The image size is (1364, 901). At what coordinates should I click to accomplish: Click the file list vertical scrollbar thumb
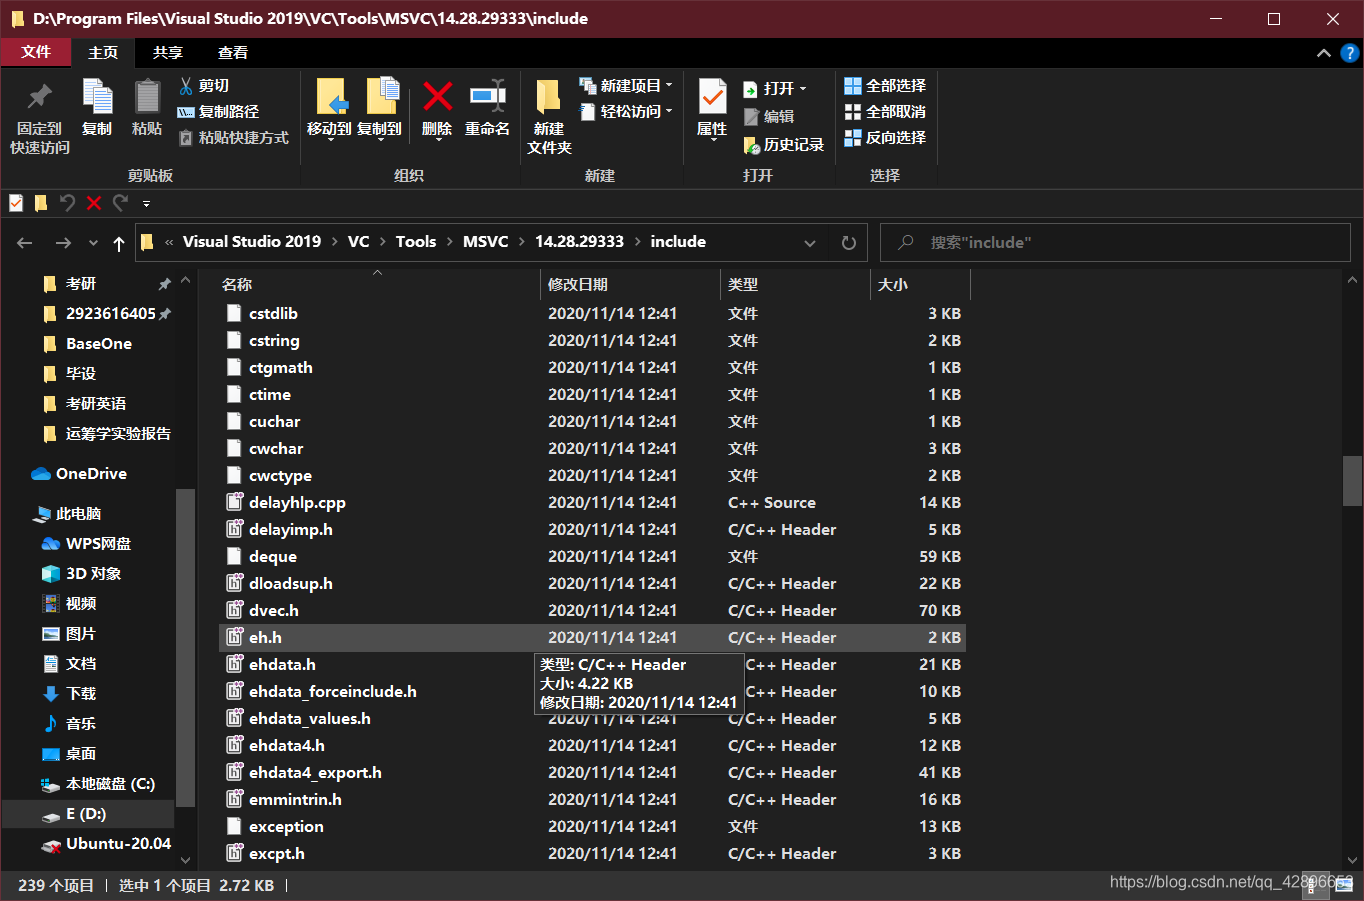(x=1352, y=481)
